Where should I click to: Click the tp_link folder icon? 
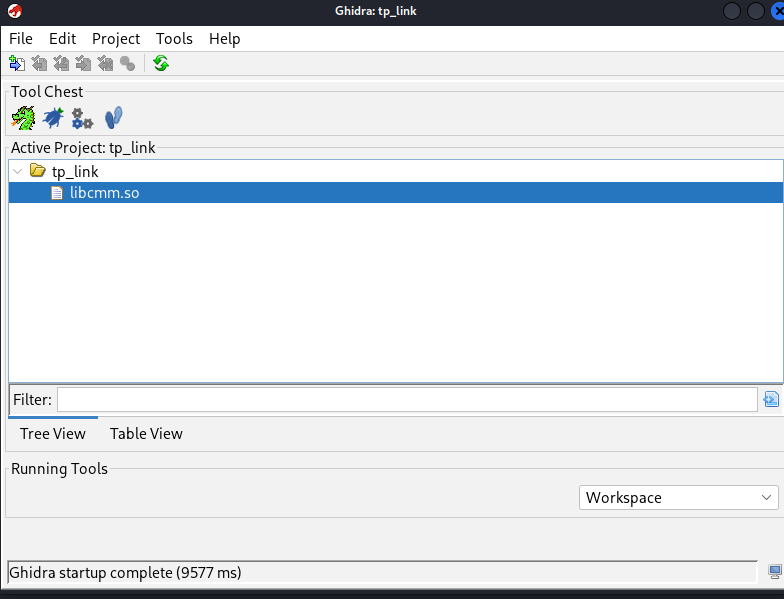(38, 171)
